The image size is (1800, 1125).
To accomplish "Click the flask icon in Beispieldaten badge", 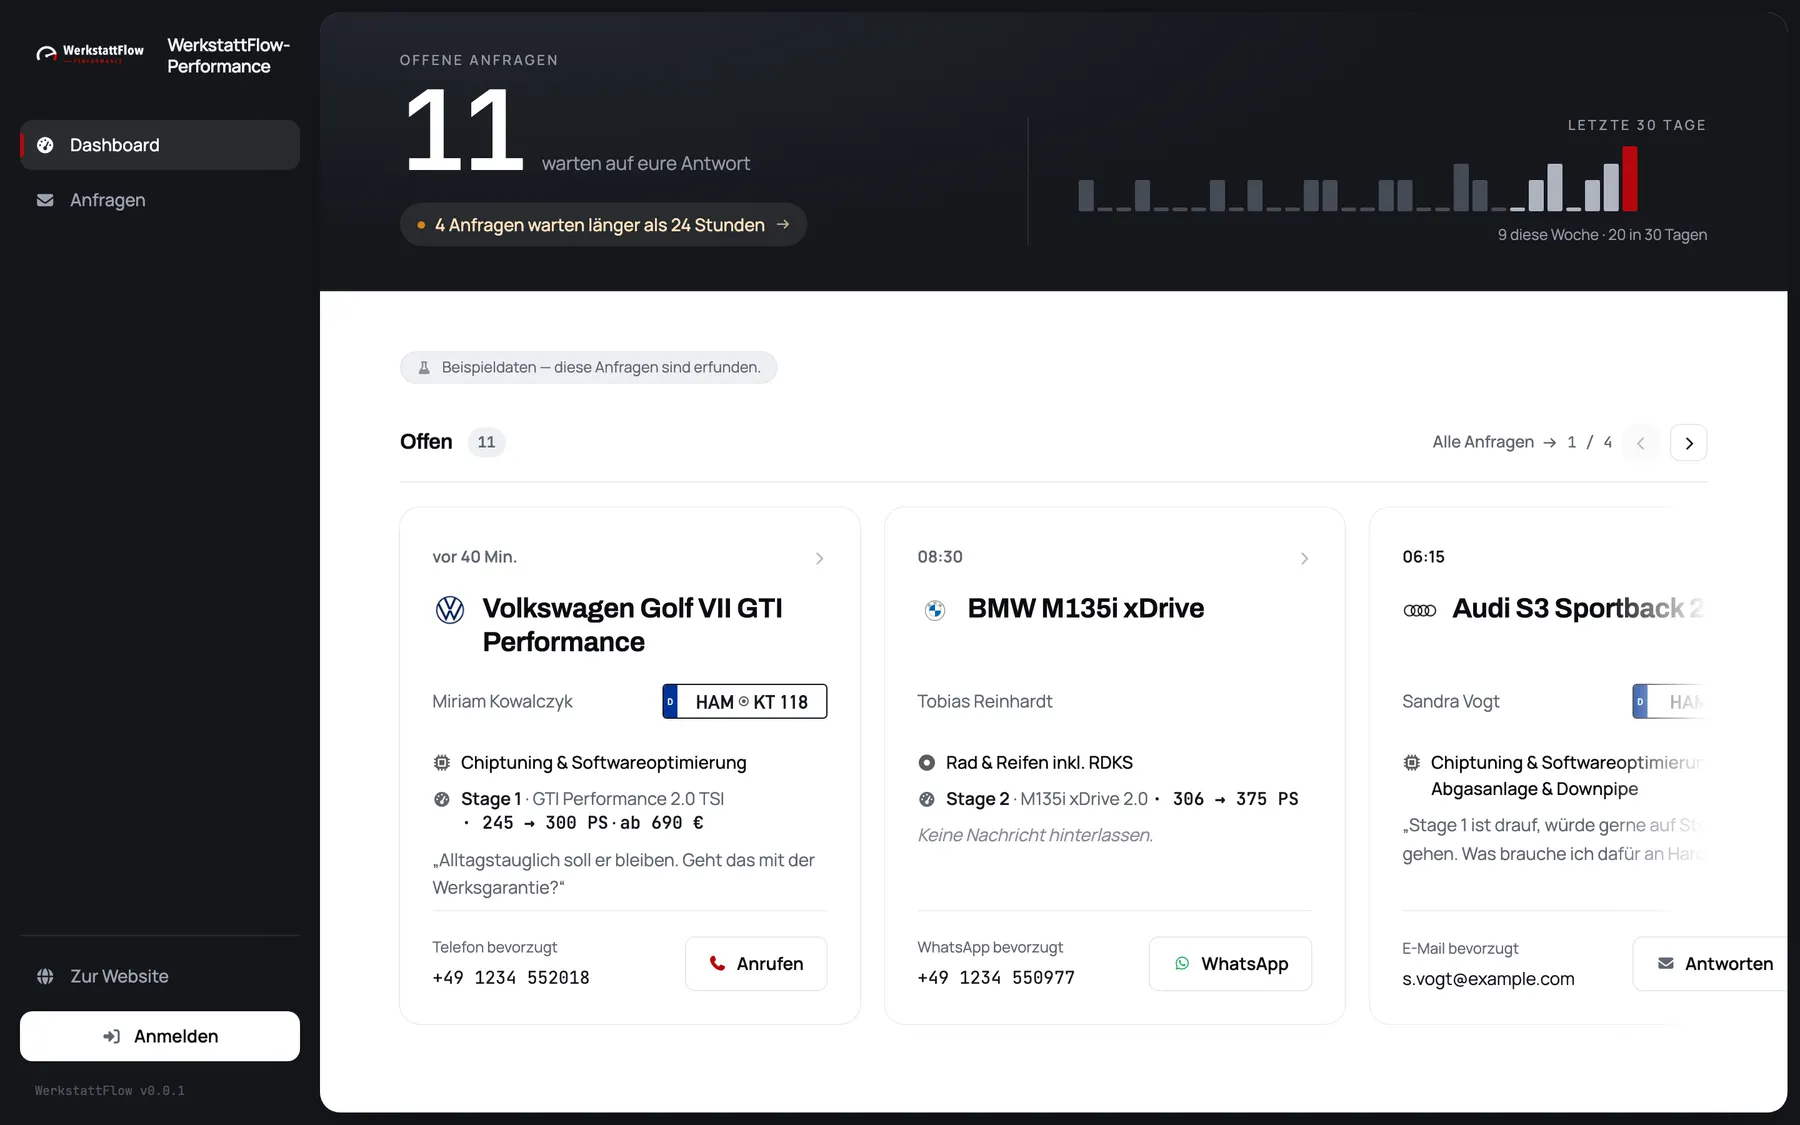I will point(424,368).
